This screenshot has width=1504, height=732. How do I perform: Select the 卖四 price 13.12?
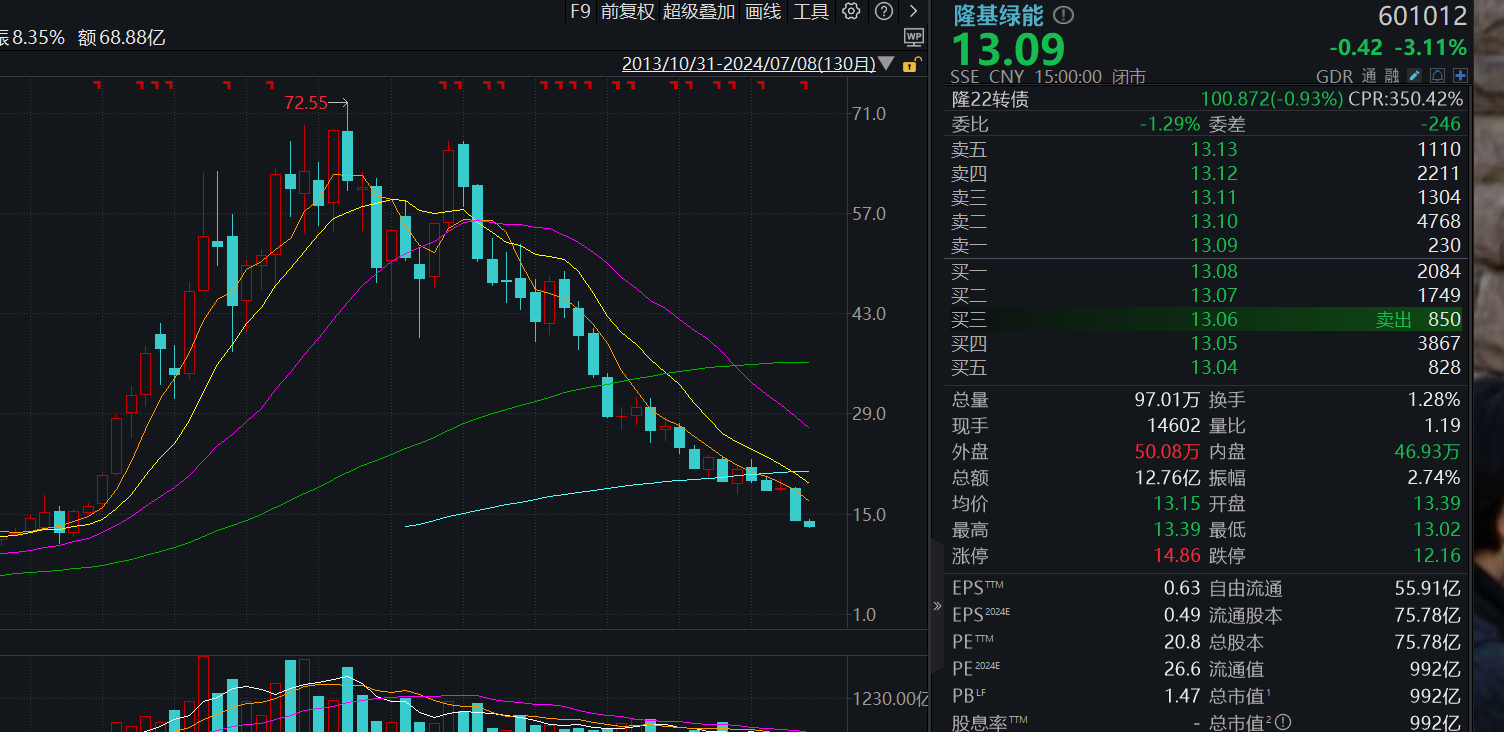(1214, 173)
